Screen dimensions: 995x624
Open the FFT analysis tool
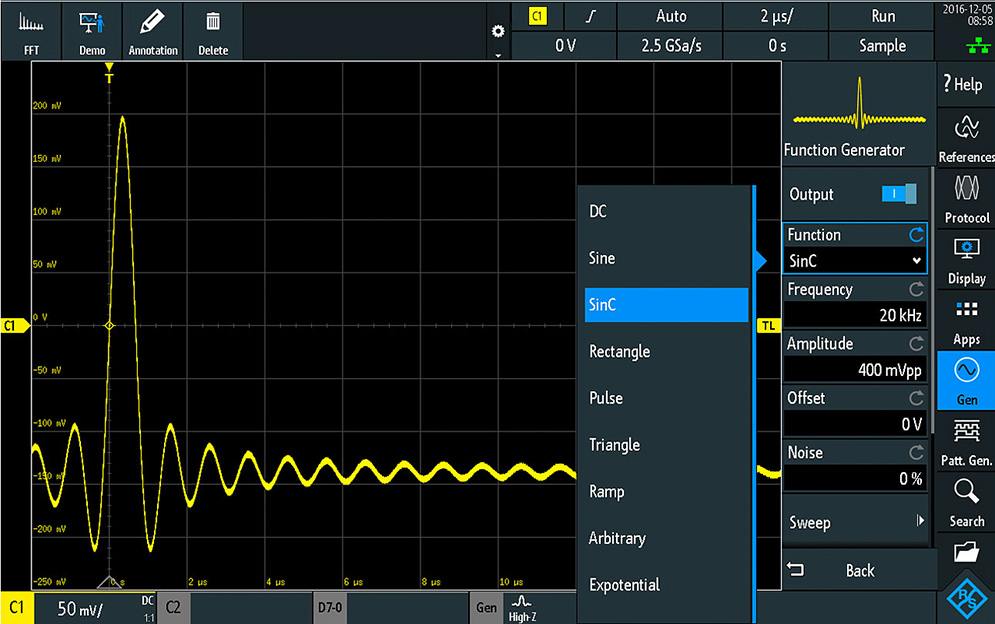[31, 31]
